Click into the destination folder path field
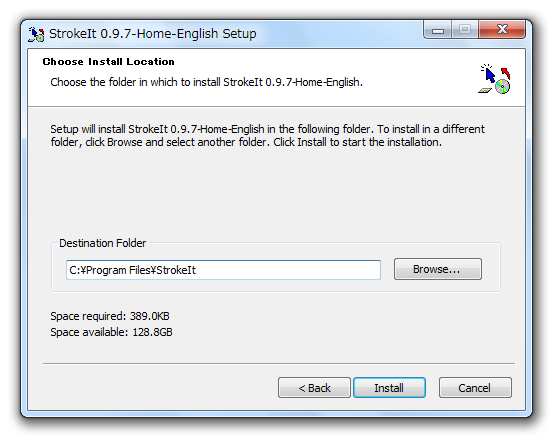This screenshot has width=555, height=441. coord(223,270)
